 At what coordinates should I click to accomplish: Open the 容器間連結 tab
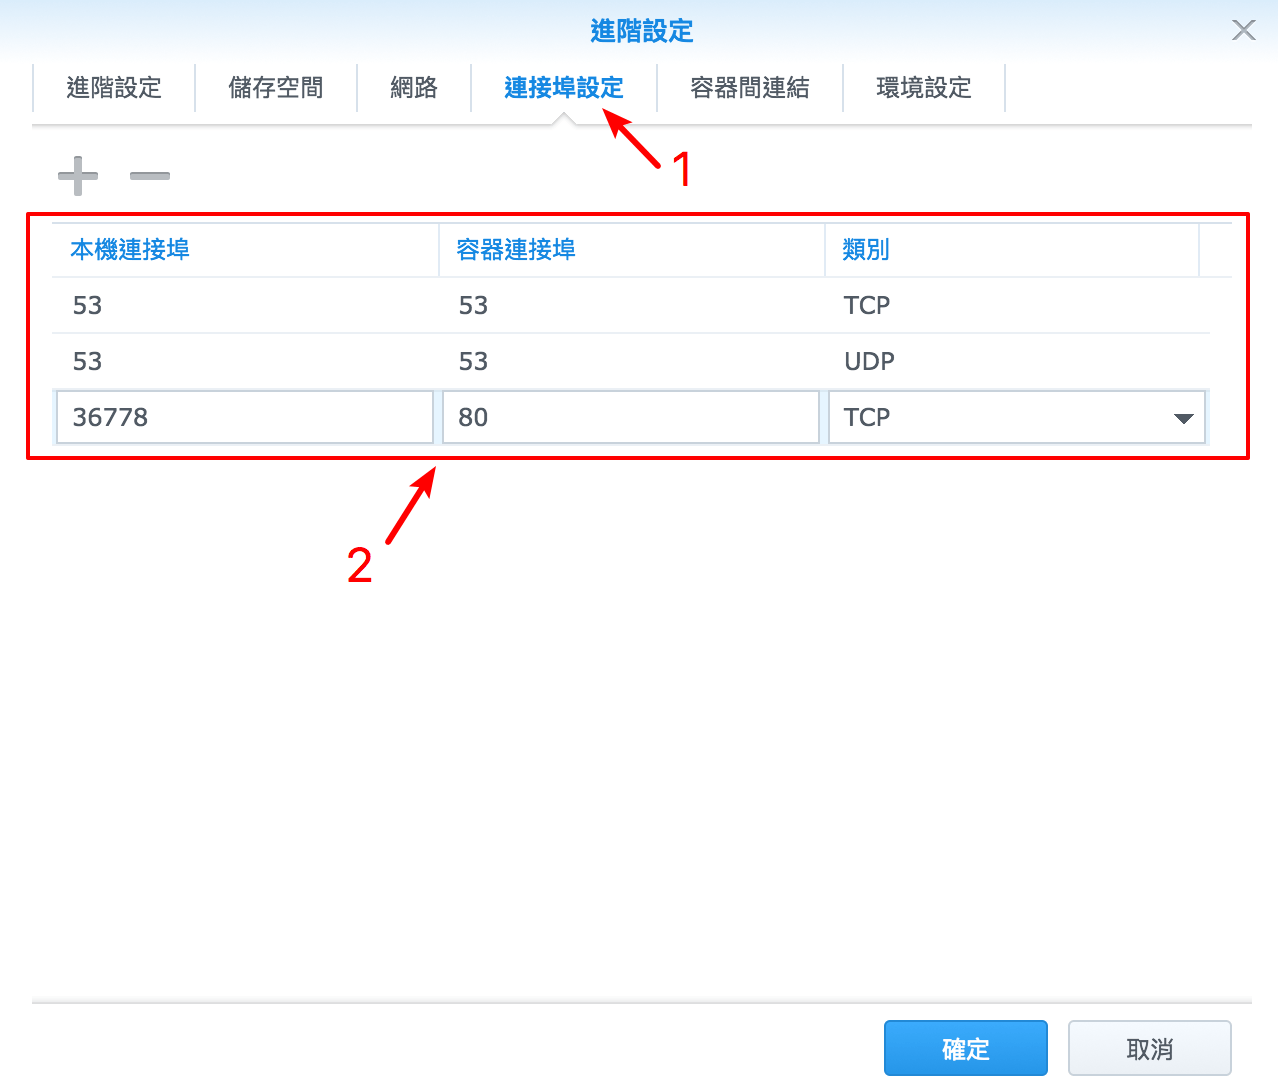[x=750, y=88]
